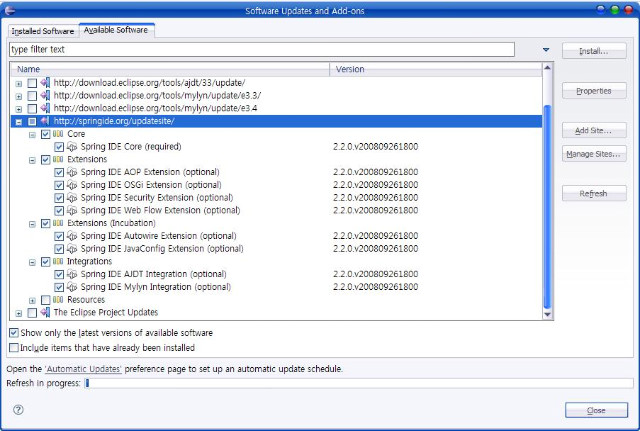Uncheck Spring IDE Mylyn Integration checkbox
The width and height of the screenshot is (640, 431).
pos(59,287)
